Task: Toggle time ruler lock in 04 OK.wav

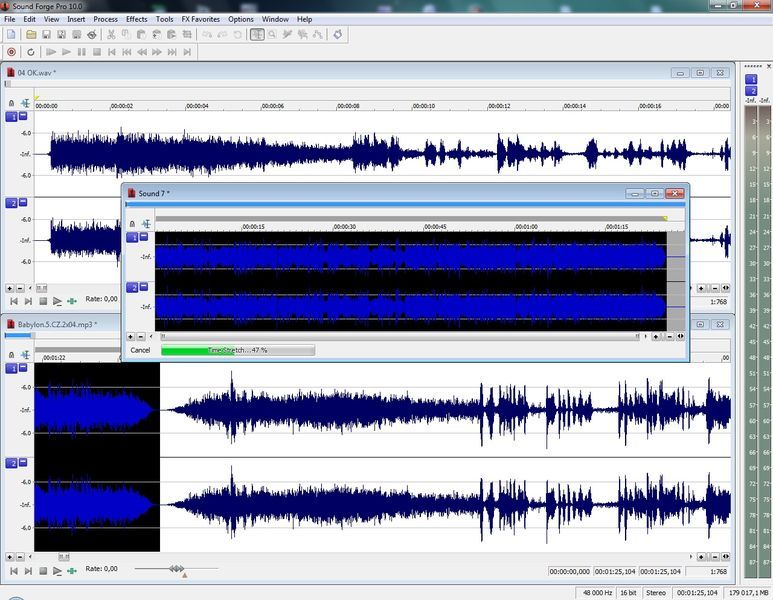Action: [x=11, y=103]
